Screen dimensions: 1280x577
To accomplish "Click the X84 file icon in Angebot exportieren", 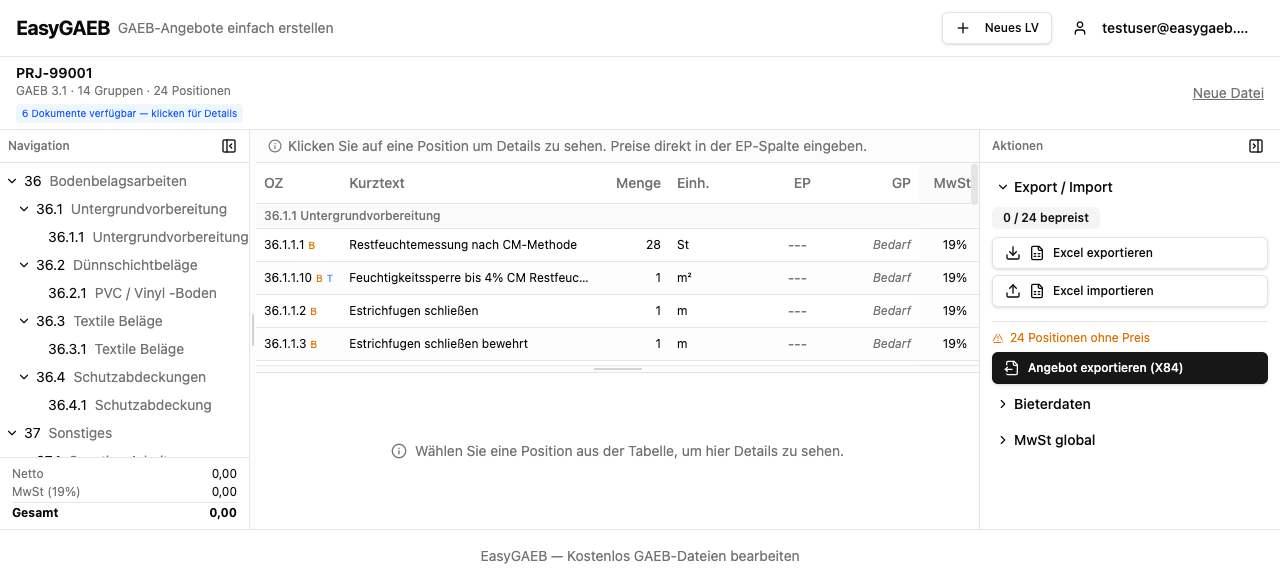I will pyautogui.click(x=1010, y=368).
